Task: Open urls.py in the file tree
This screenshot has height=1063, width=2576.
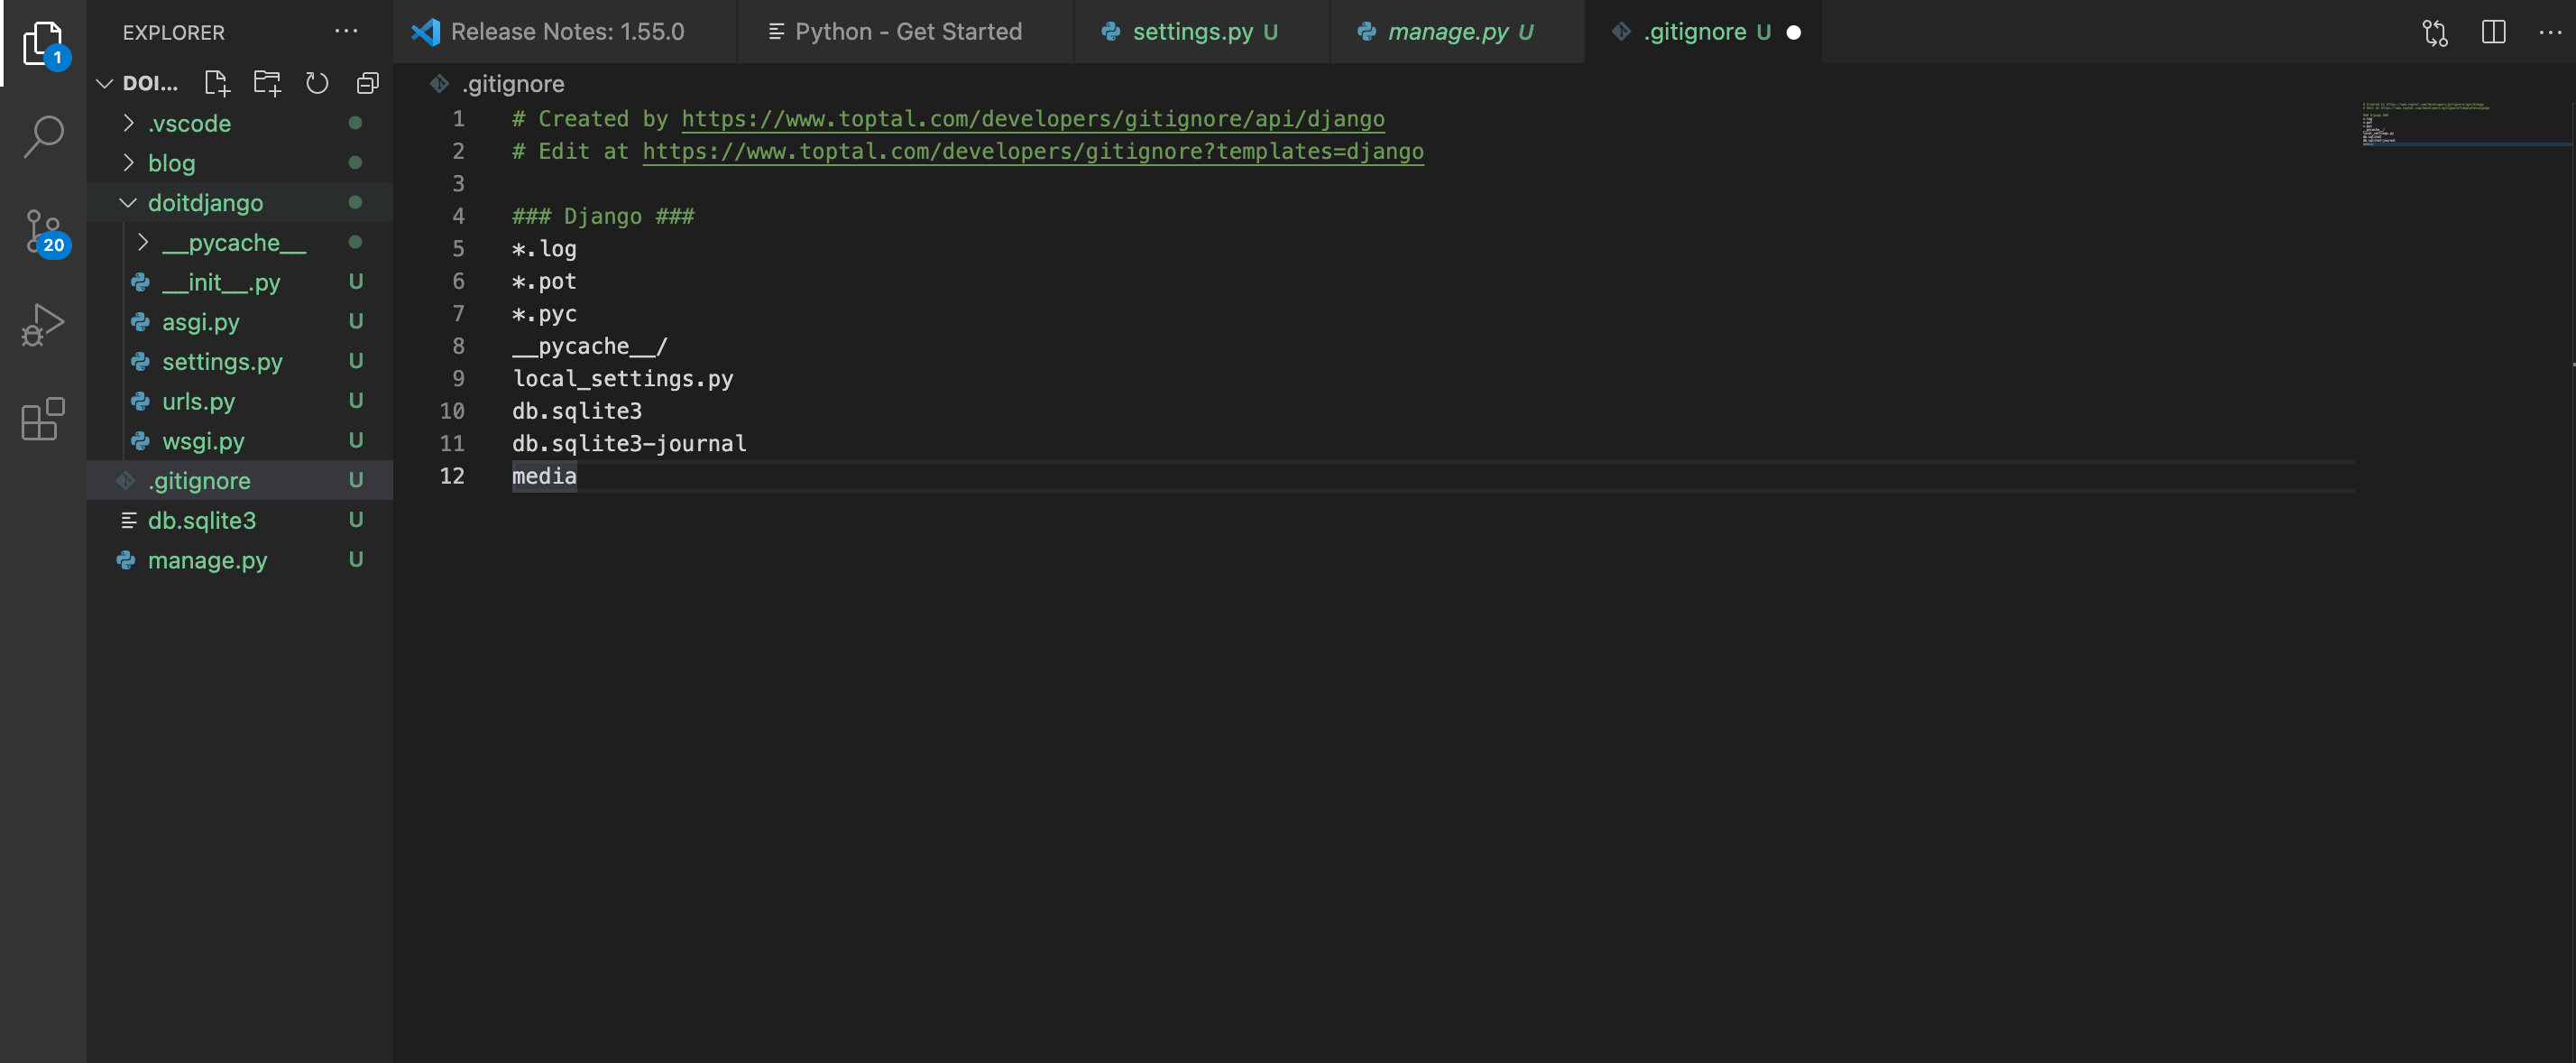Action: coord(198,401)
